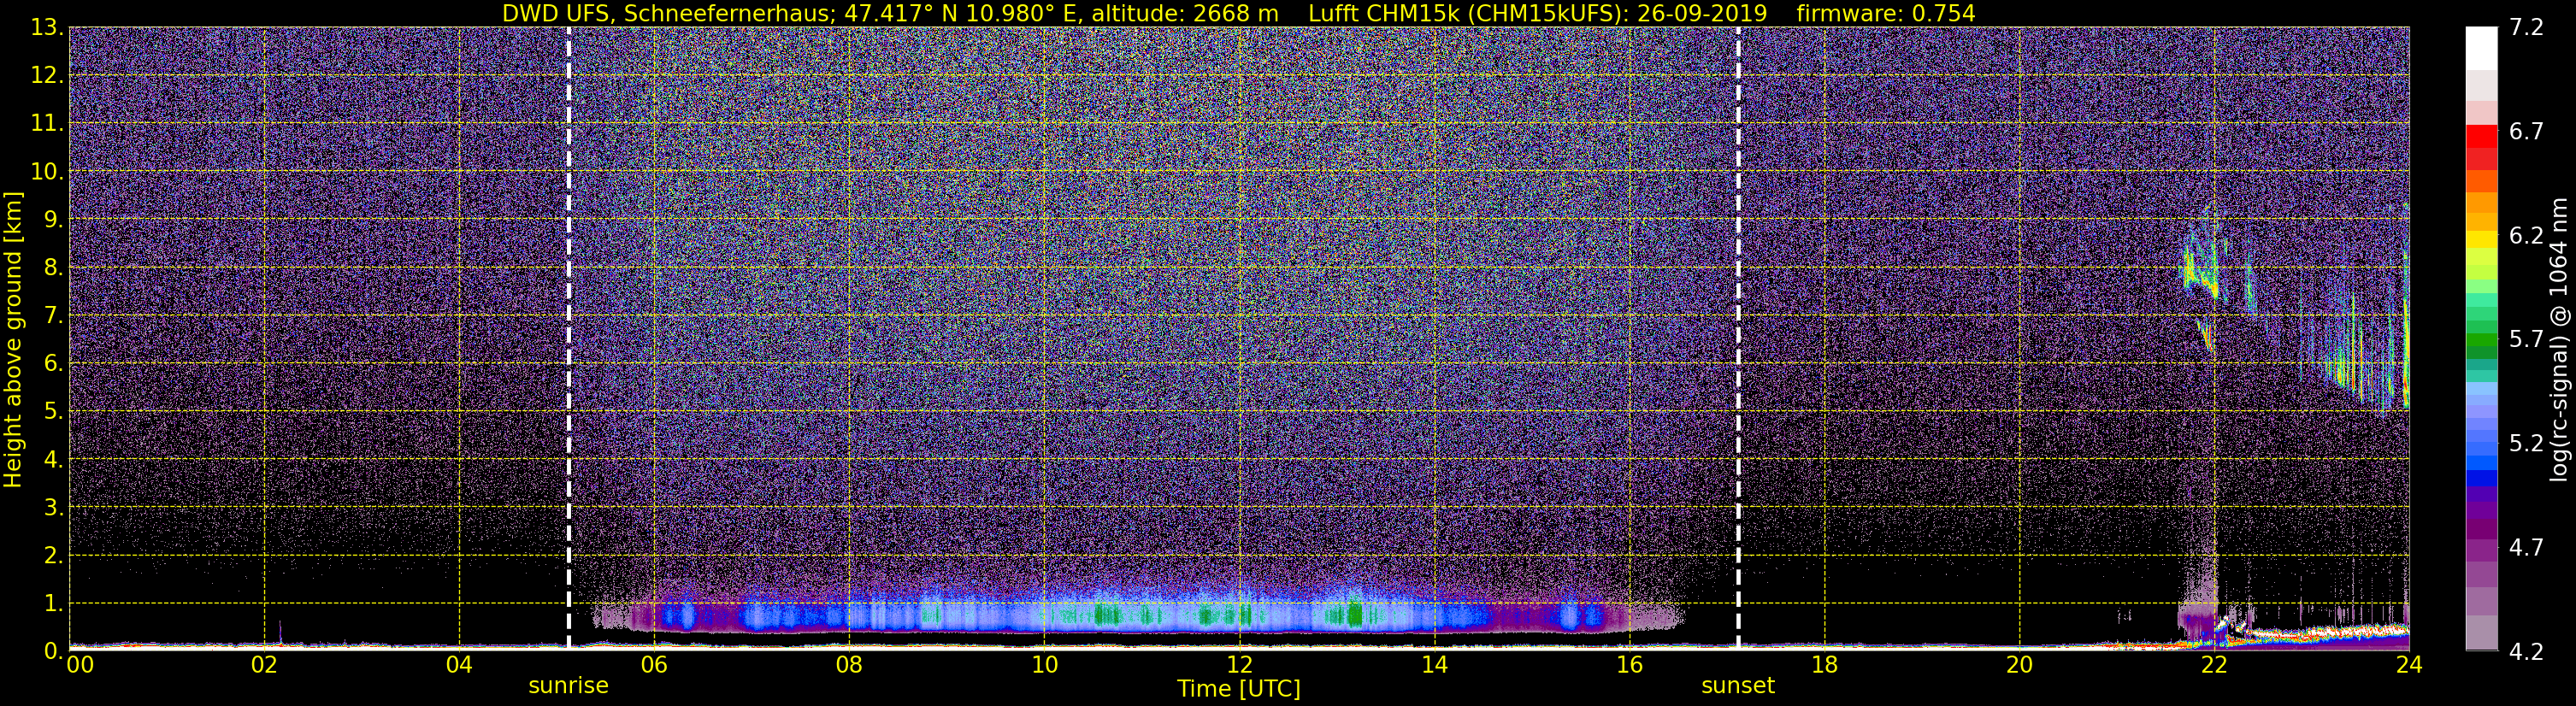
Task: Click the "sunset" label below the time axis
Action: coord(1738,686)
